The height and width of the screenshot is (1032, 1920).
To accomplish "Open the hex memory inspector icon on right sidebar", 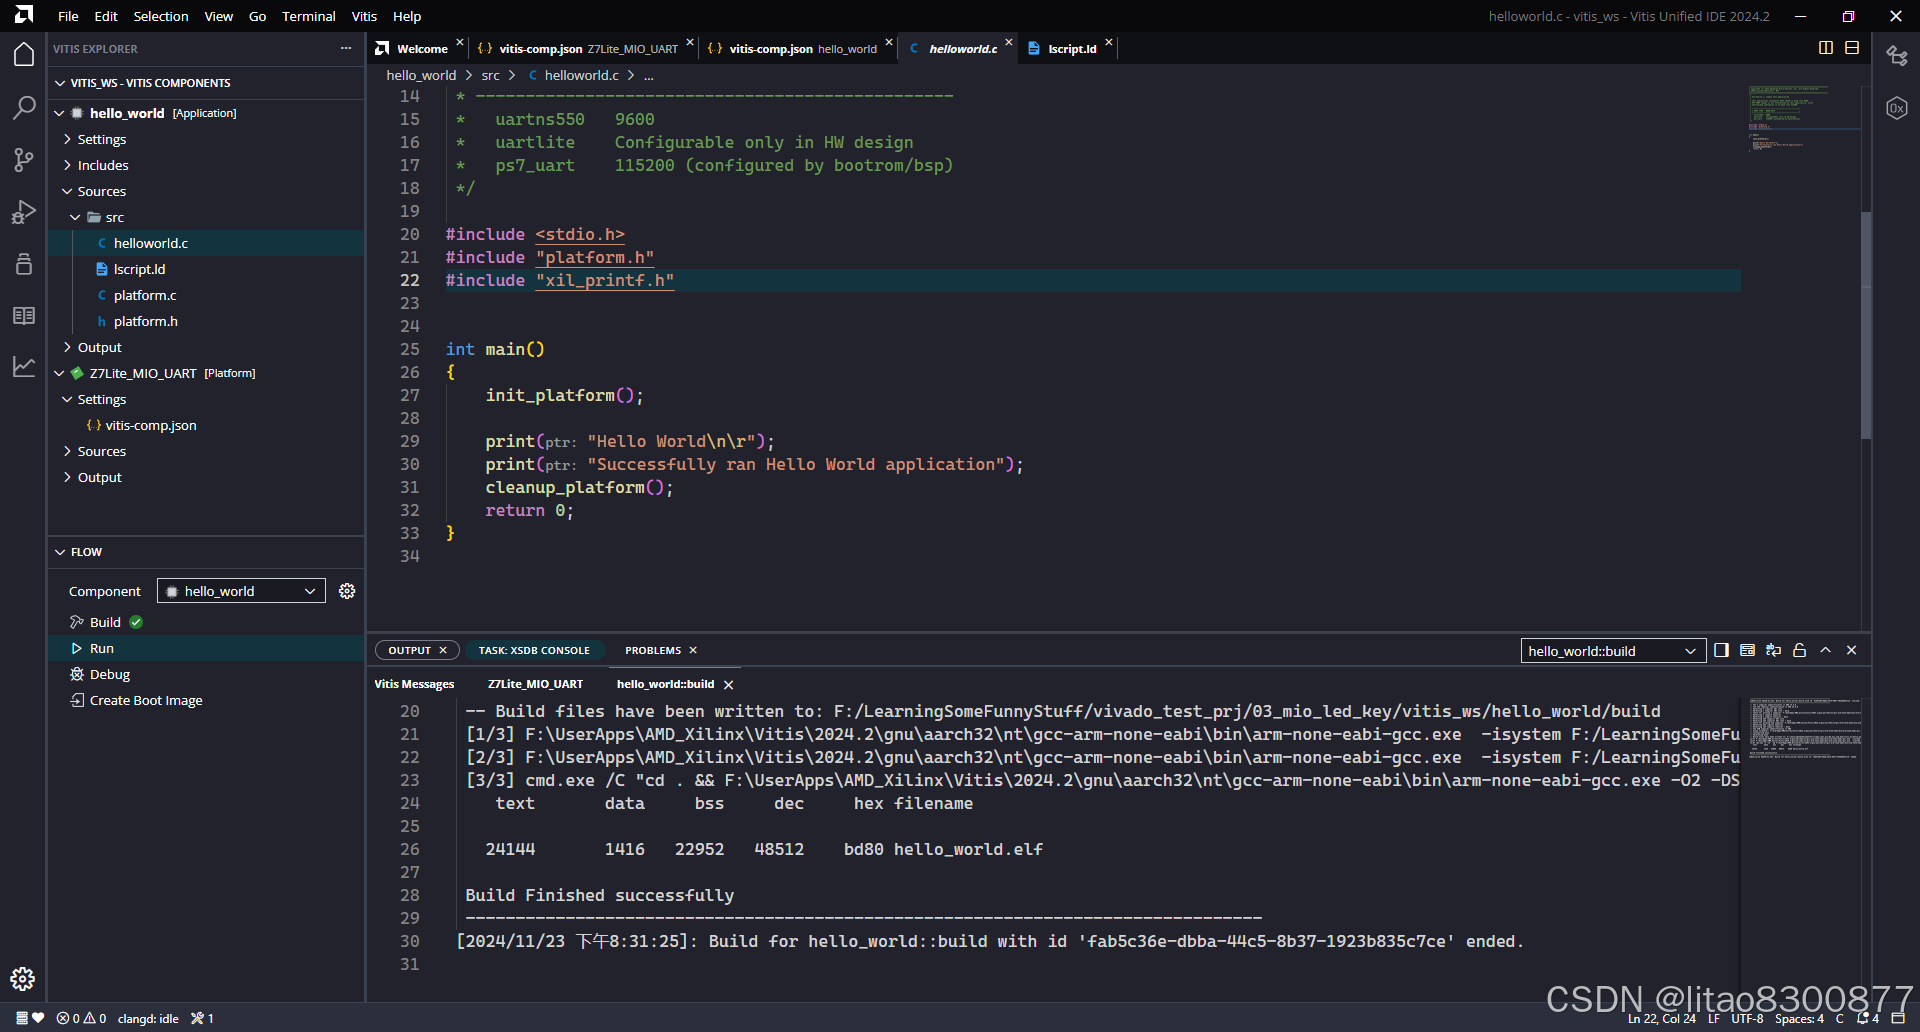I will click(1897, 108).
